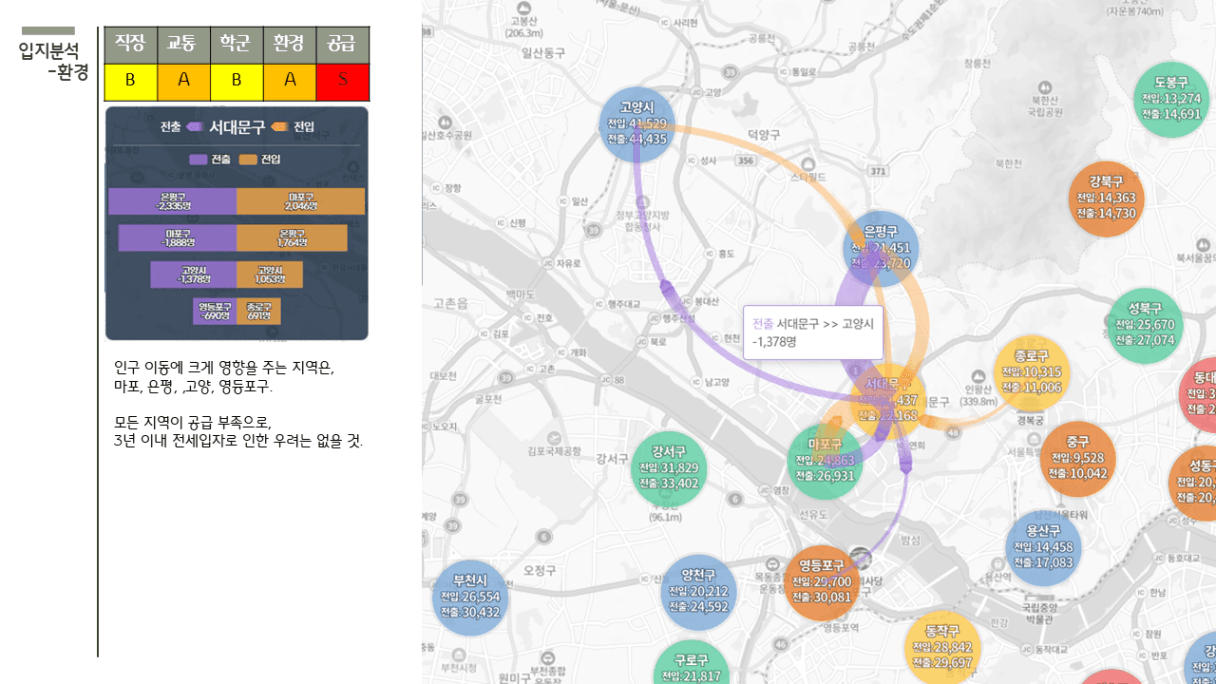Click the 인왕산 mountain marker
Image resolution: width=1216 pixels, height=684 pixels.
(x=979, y=375)
